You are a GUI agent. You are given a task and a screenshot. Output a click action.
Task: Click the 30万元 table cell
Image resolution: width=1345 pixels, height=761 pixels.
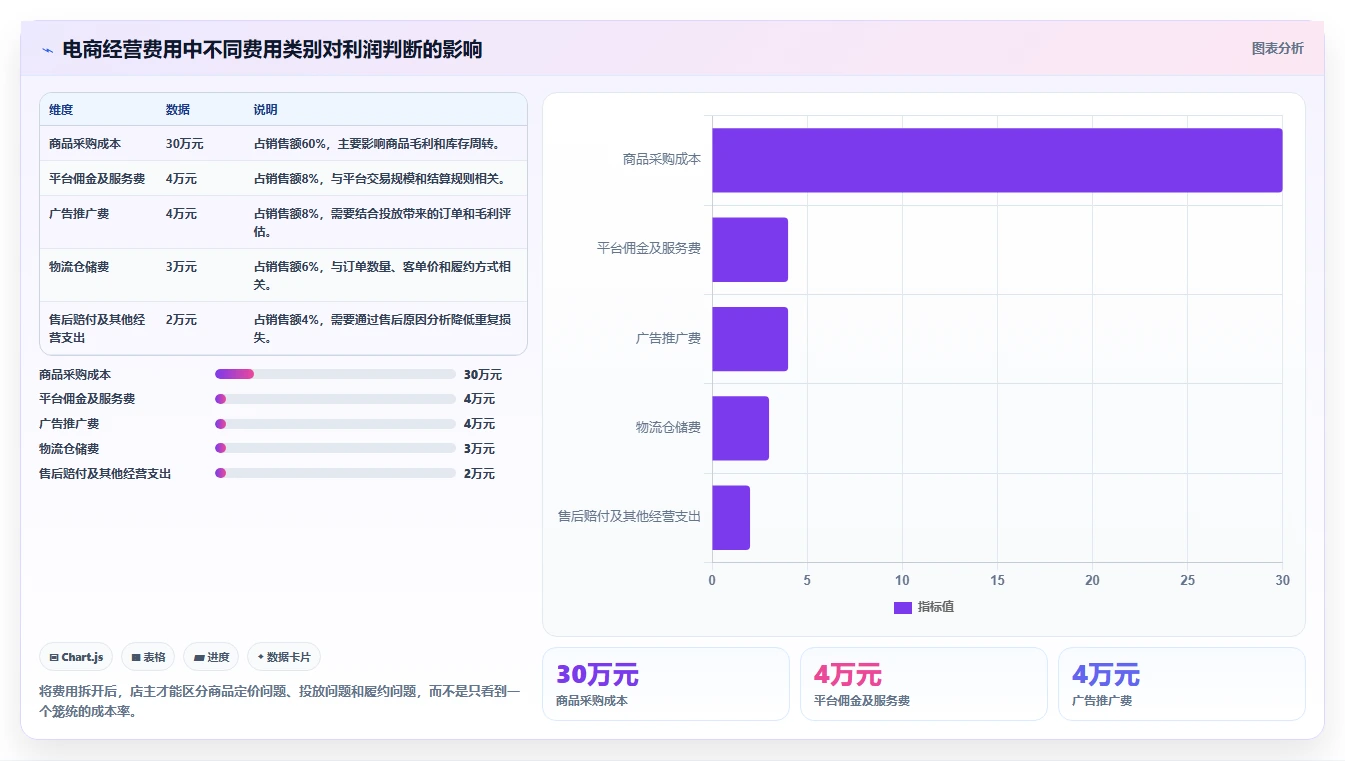click(185, 144)
